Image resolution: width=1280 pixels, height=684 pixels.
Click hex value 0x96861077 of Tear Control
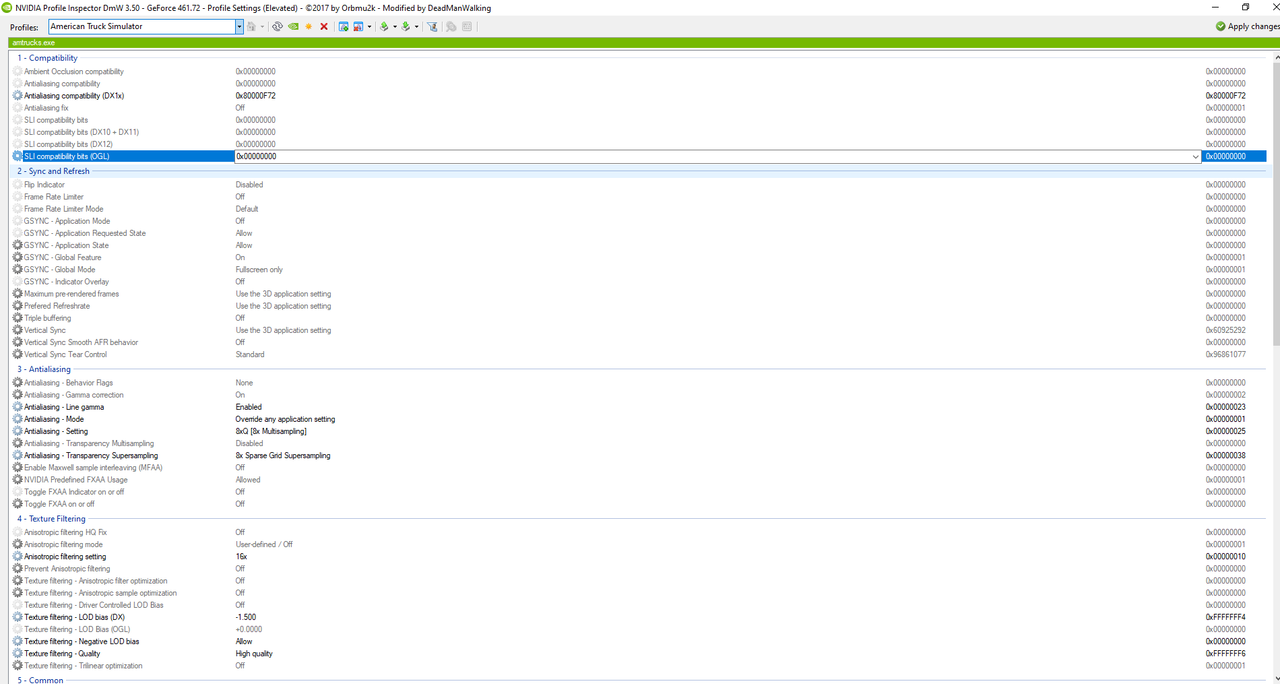point(1225,354)
